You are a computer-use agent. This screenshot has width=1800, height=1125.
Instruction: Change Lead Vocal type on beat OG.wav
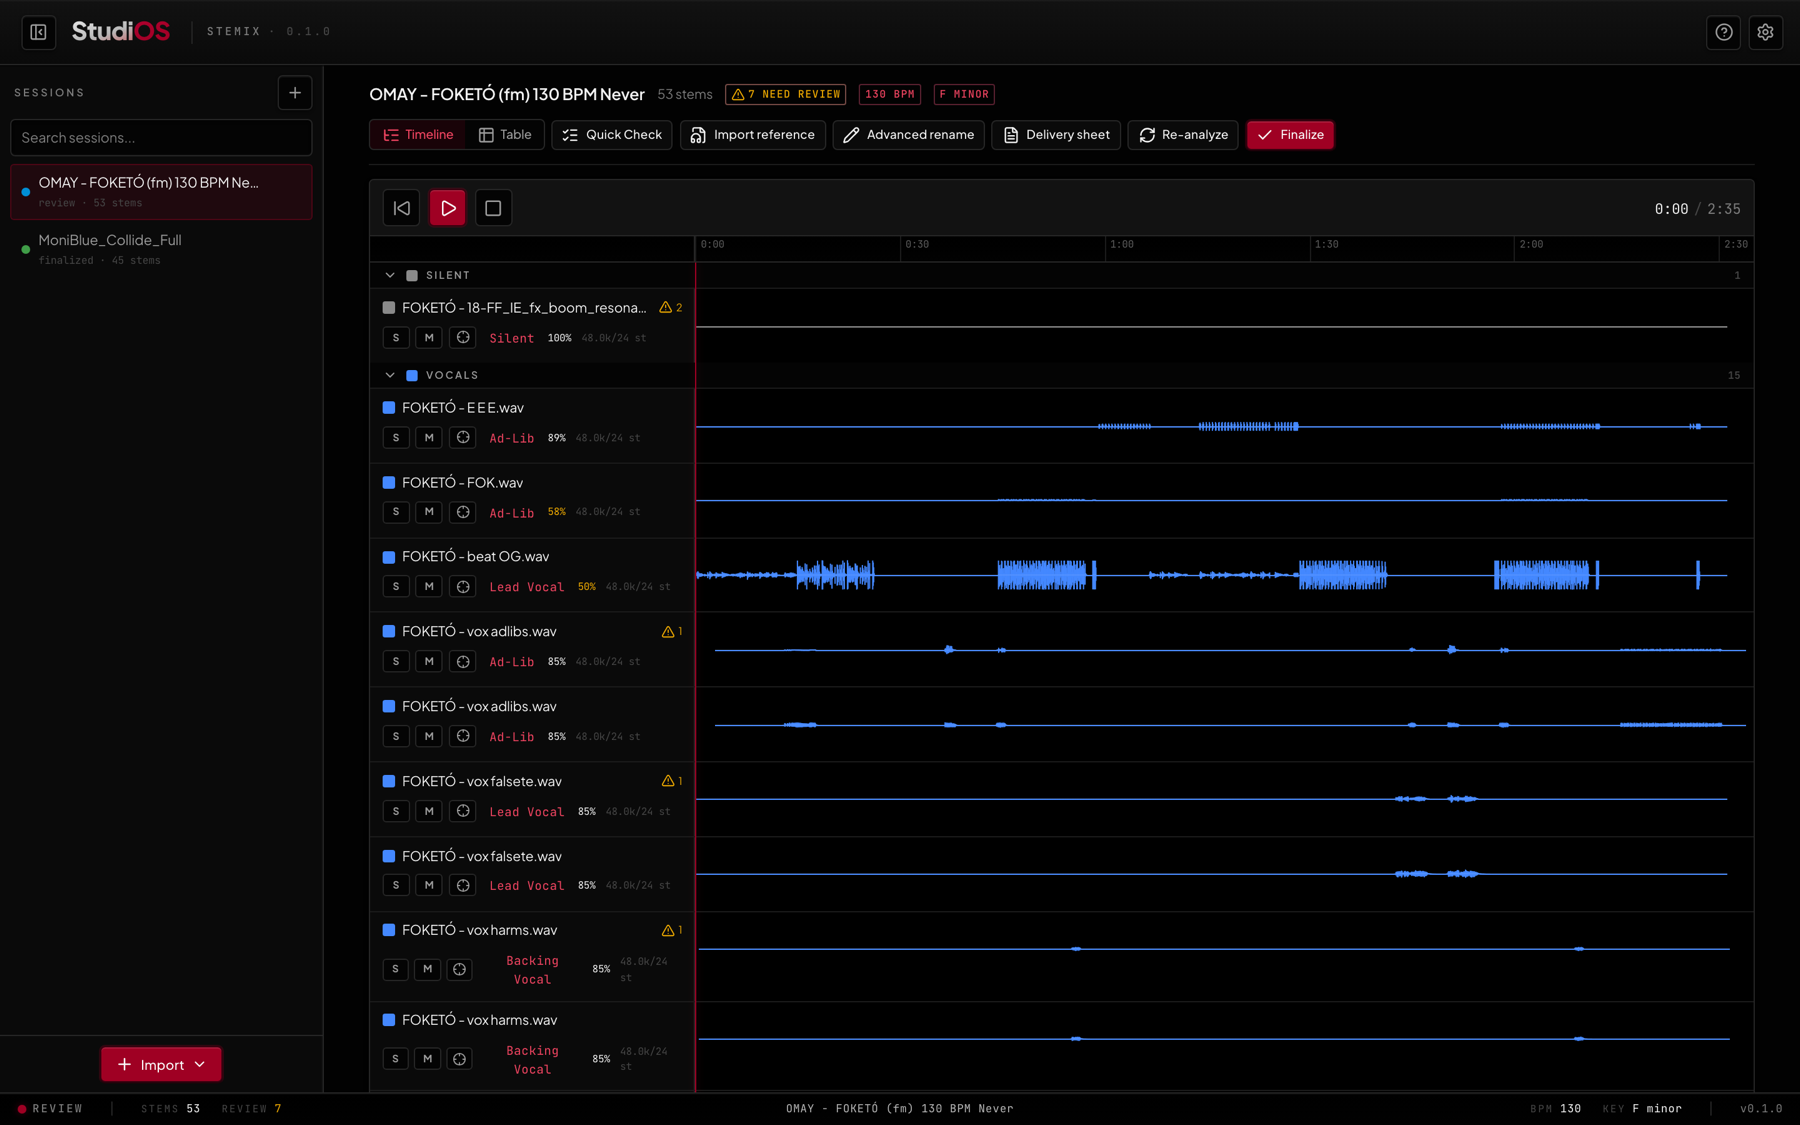[527, 587]
